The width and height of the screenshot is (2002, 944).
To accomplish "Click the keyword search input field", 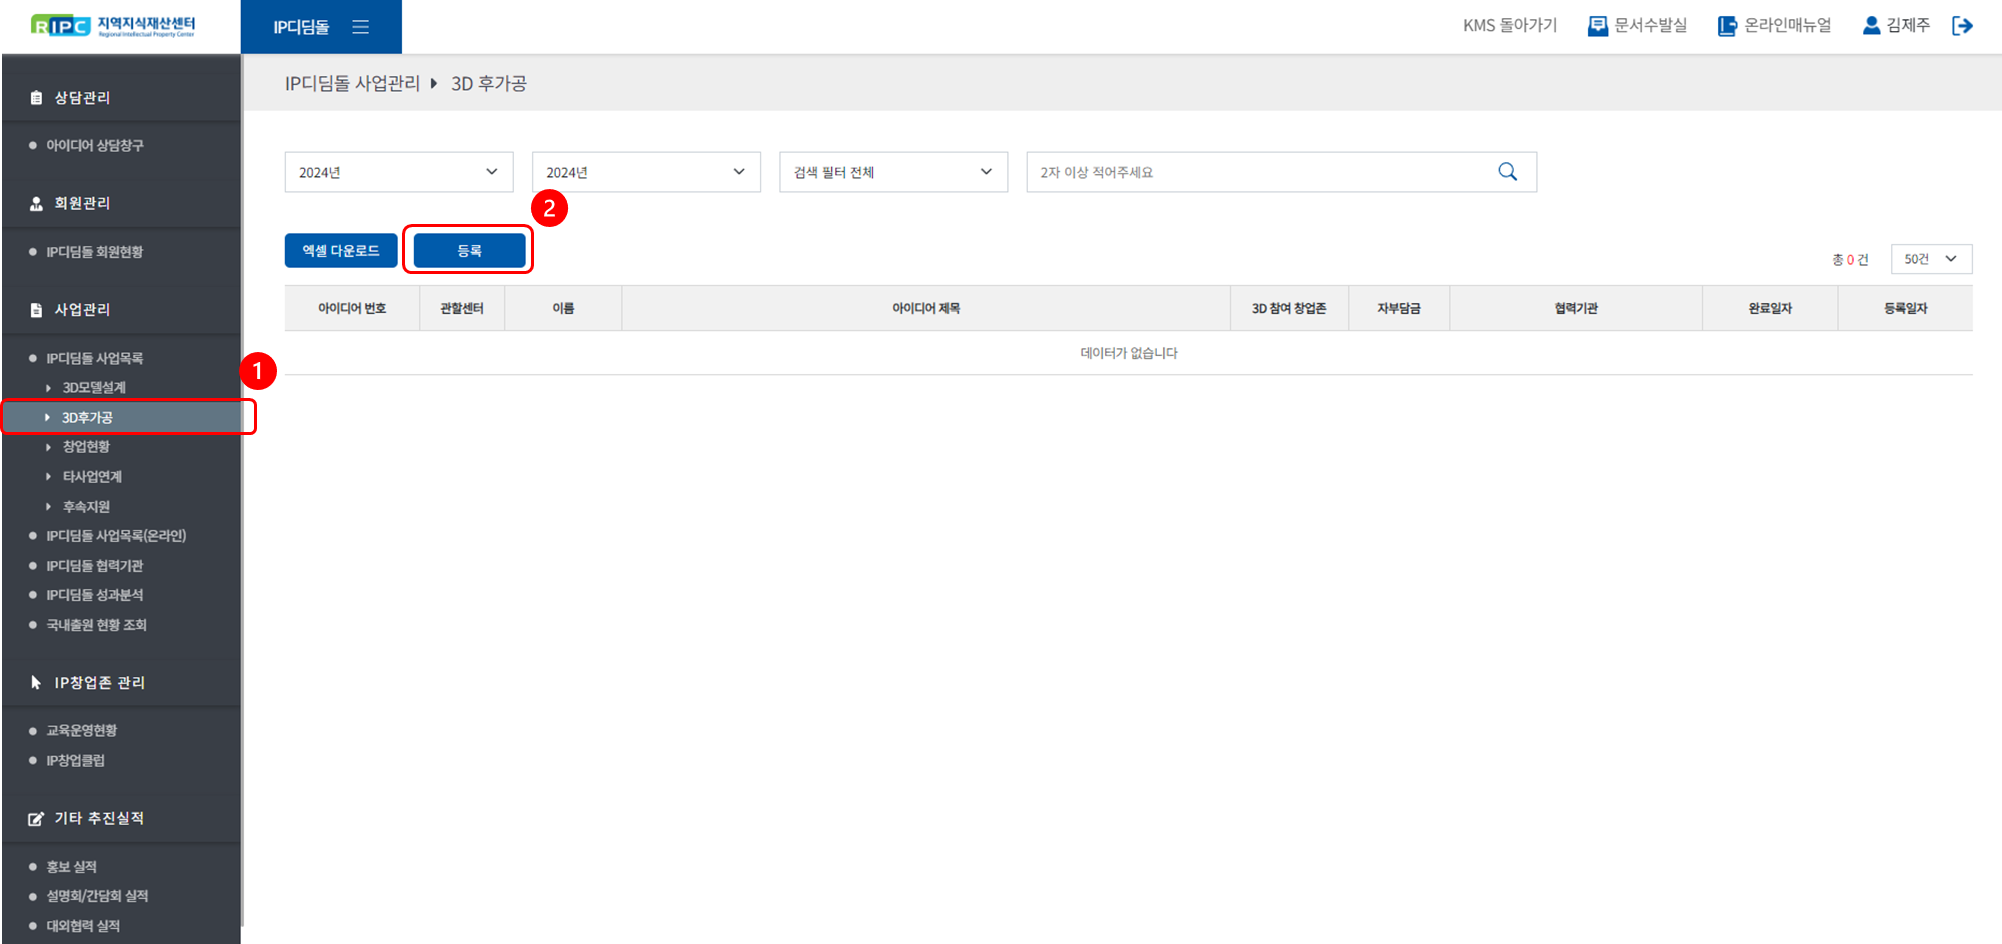I will point(1260,172).
